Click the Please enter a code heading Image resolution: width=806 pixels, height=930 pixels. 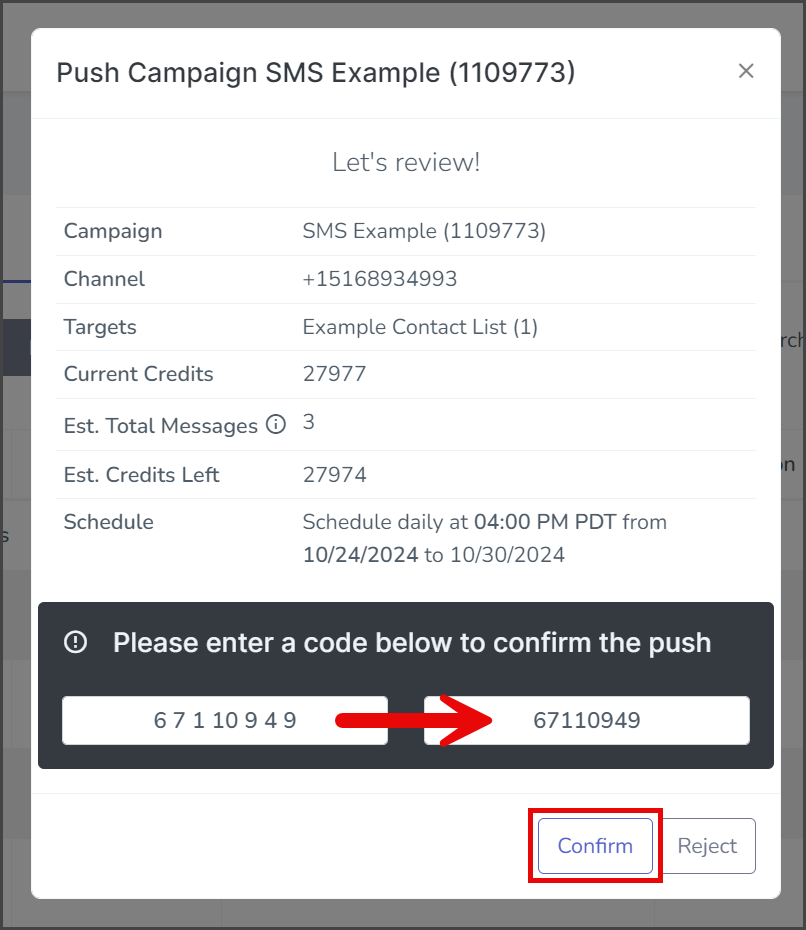(412, 643)
